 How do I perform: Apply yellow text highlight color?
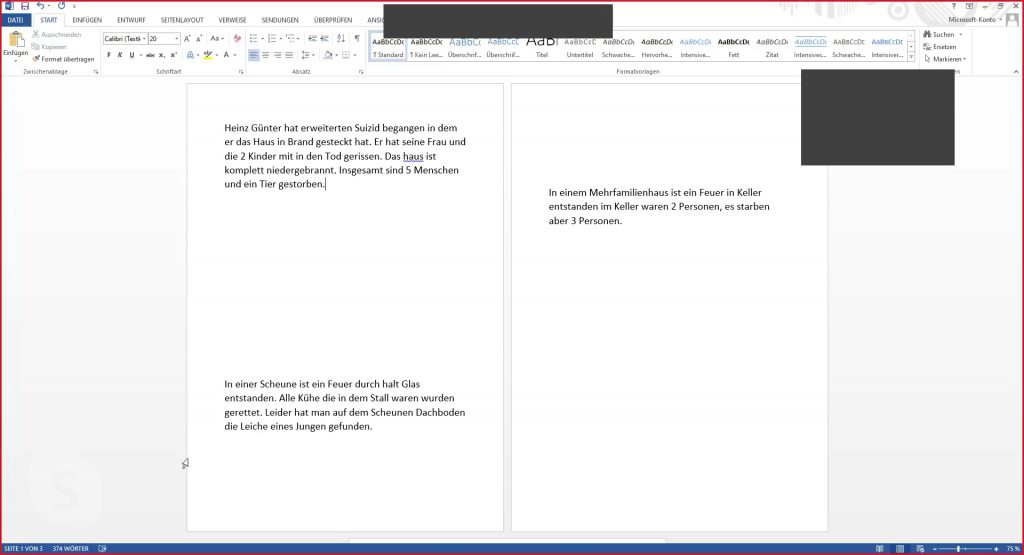208,56
